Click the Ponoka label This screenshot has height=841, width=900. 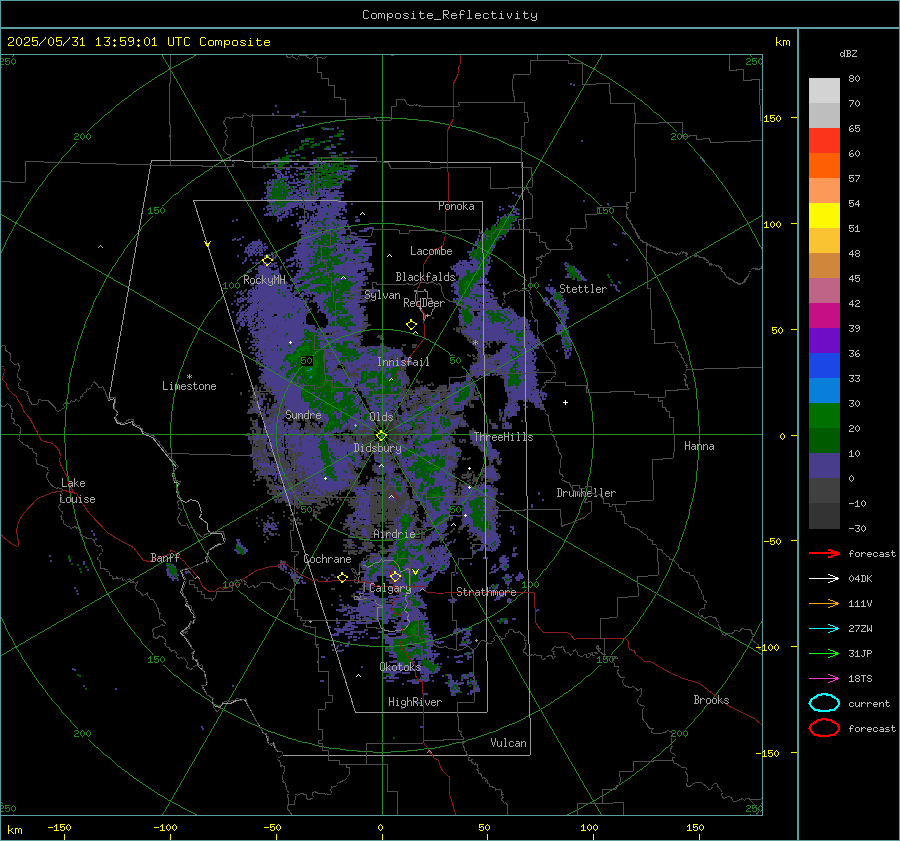pos(456,206)
